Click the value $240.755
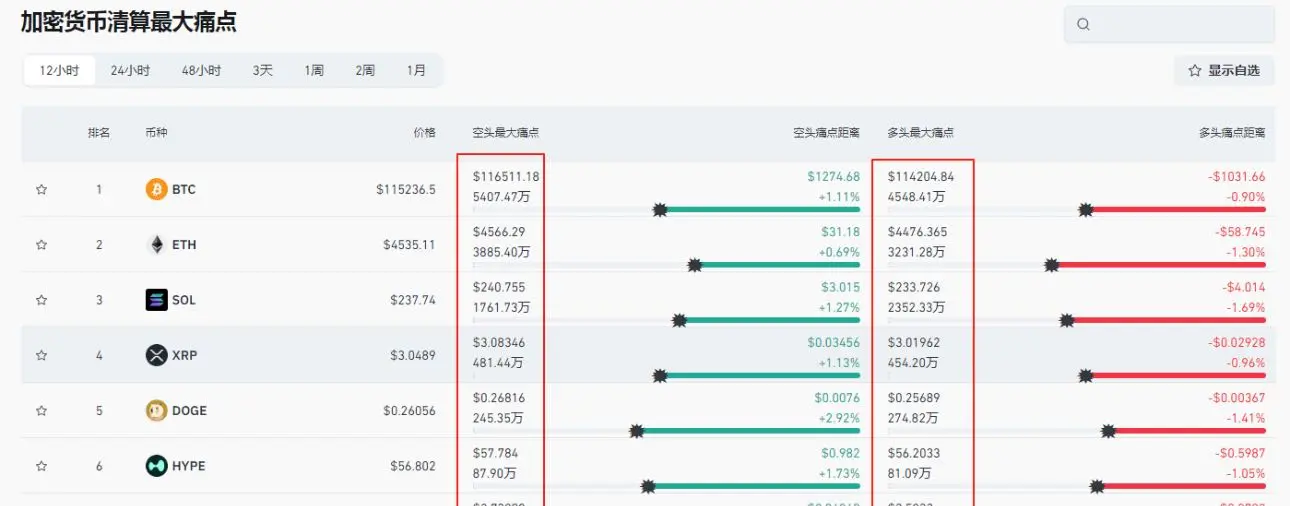The width and height of the screenshot is (1290, 506). [x=499, y=287]
